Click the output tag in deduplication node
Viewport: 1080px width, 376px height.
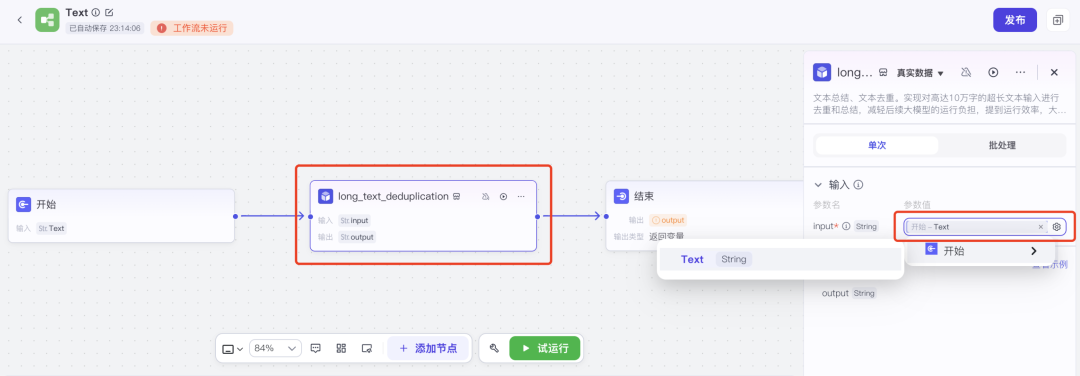pyautogui.click(x=357, y=237)
